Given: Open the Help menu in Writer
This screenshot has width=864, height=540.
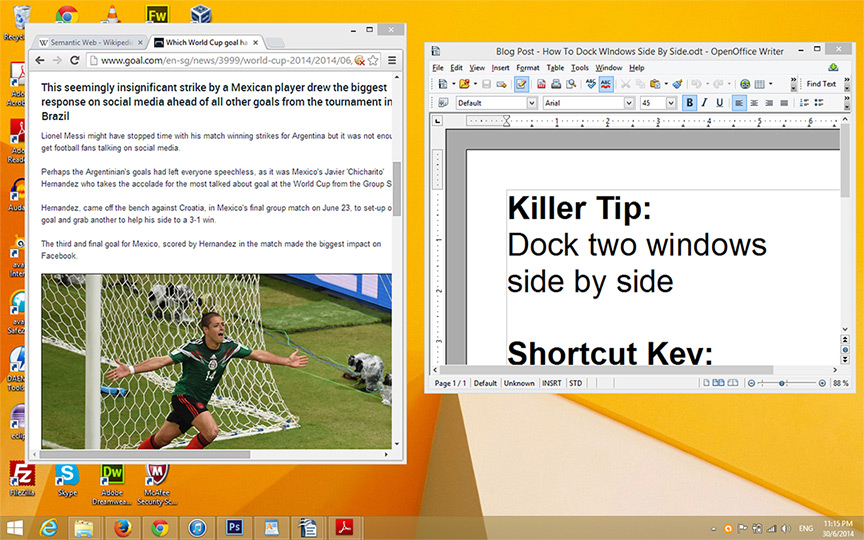Looking at the screenshot, I should coord(636,68).
